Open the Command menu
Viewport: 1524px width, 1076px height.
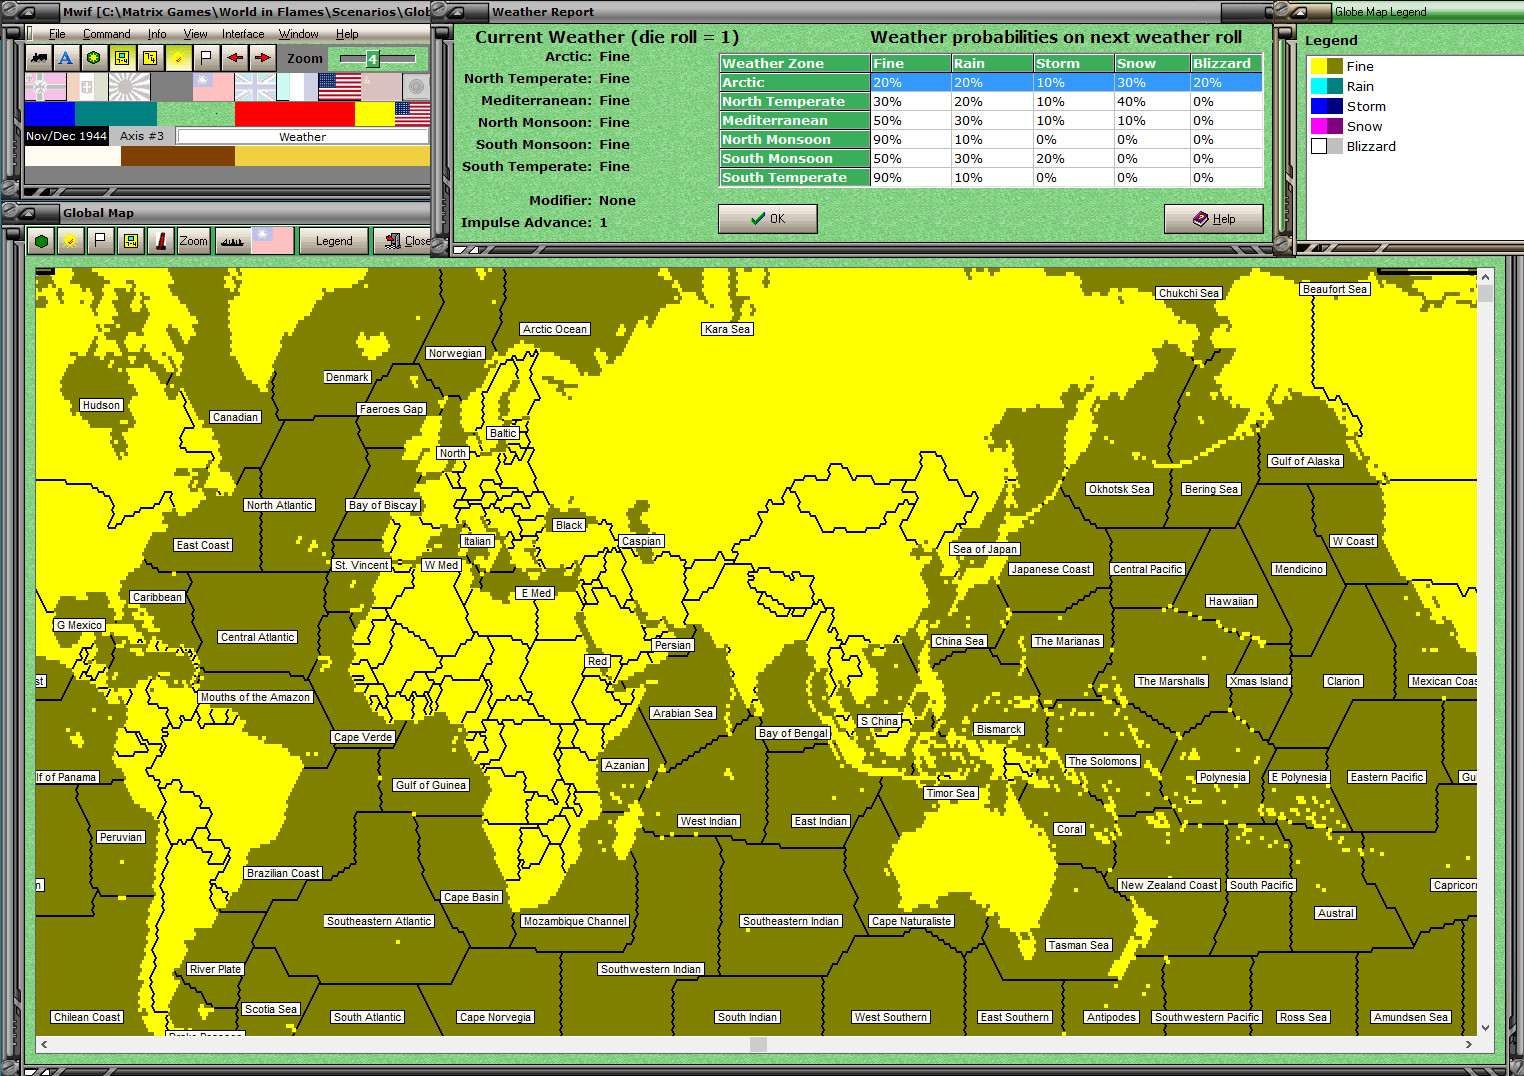coord(106,34)
